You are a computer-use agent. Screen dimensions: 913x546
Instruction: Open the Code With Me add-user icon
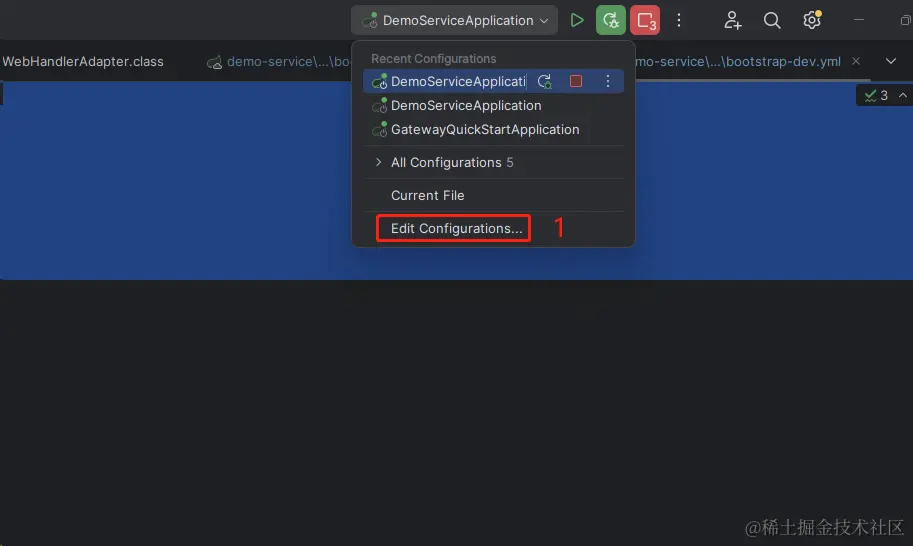[732, 20]
